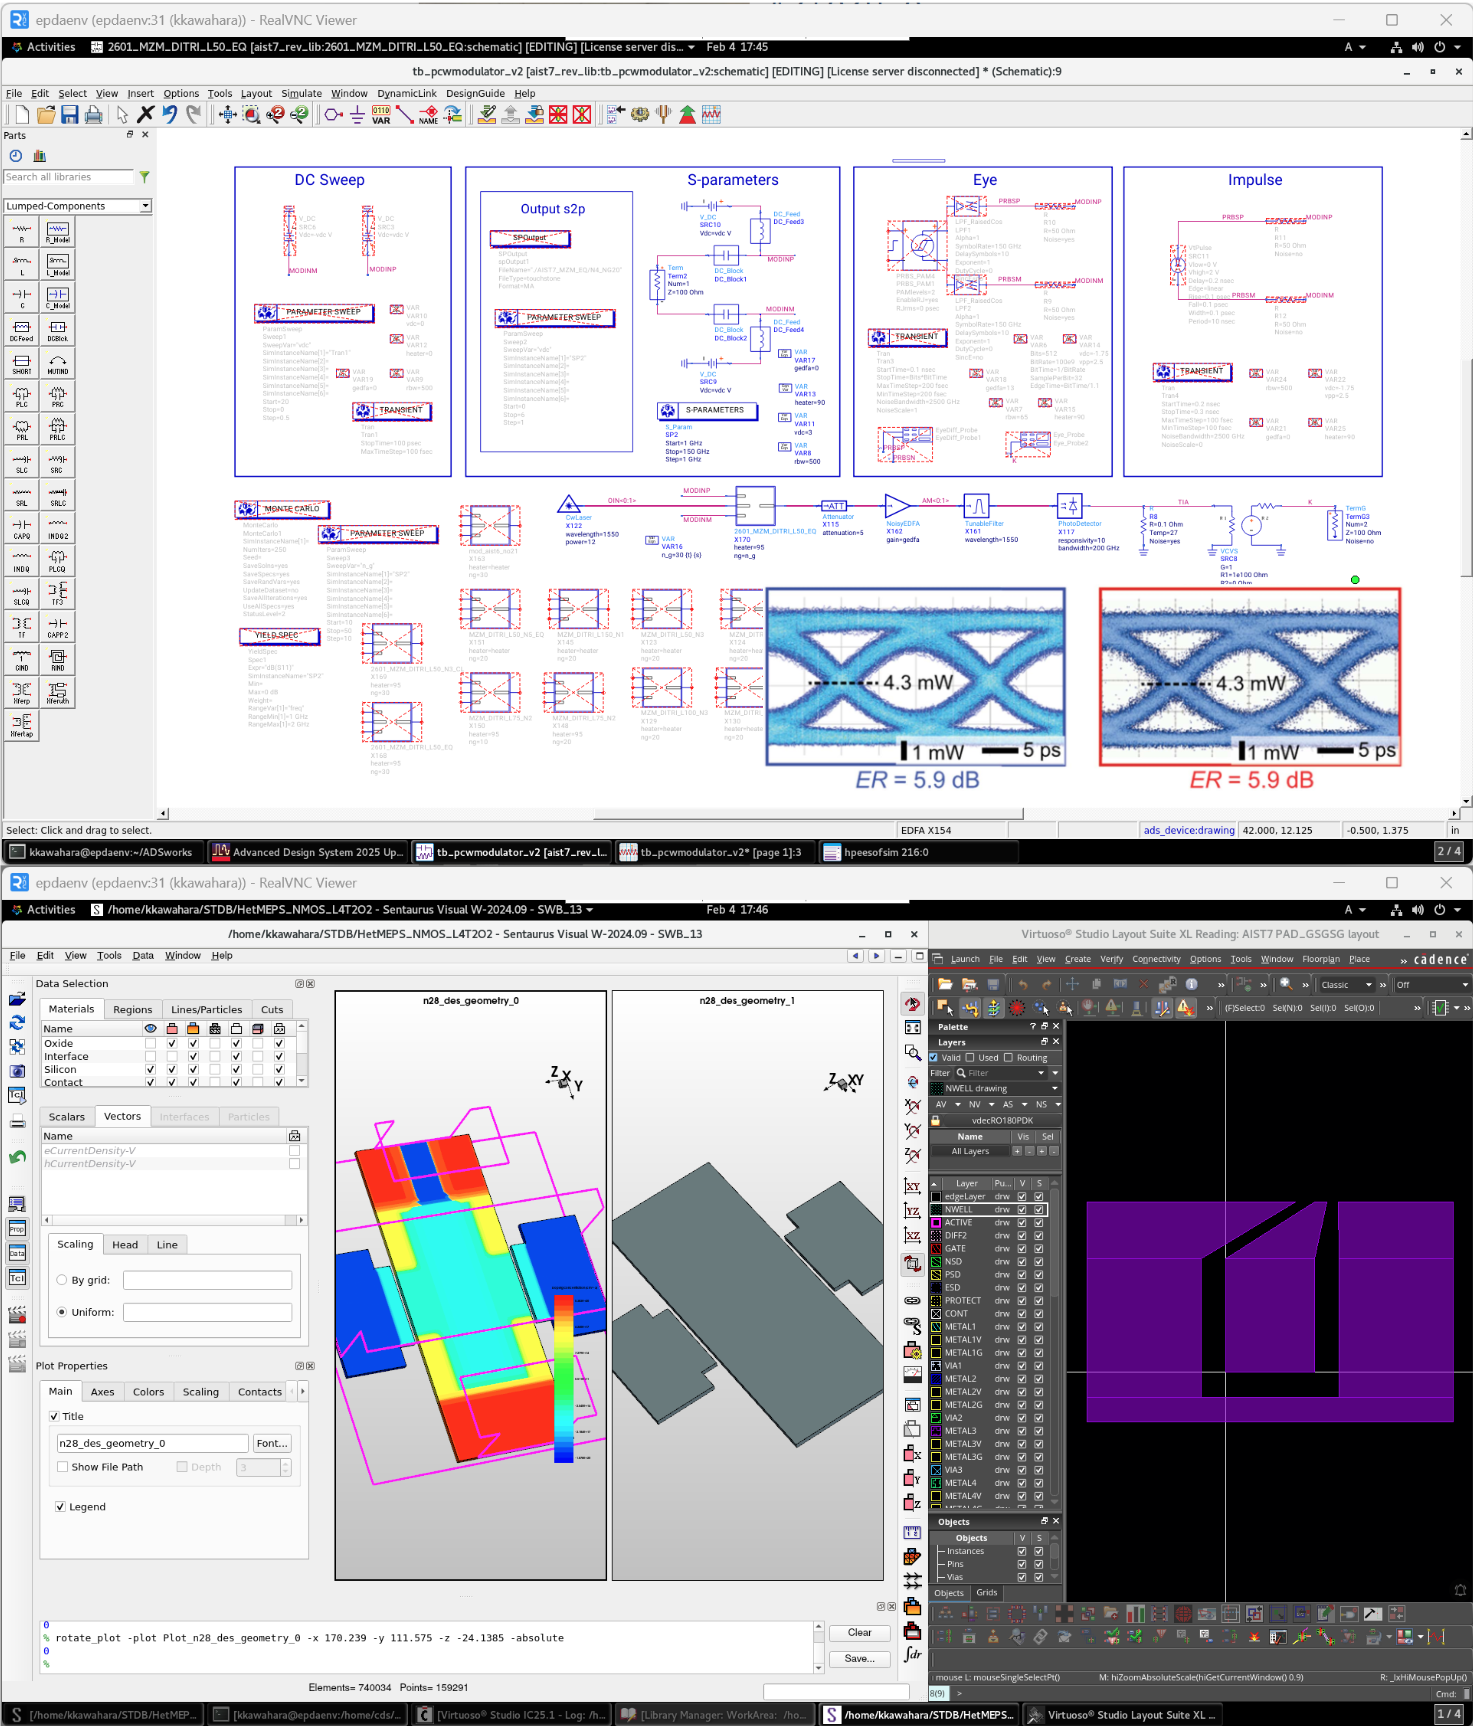The width and height of the screenshot is (1473, 1726).
Task: Open the Simulate menu in ADS
Action: click(301, 94)
